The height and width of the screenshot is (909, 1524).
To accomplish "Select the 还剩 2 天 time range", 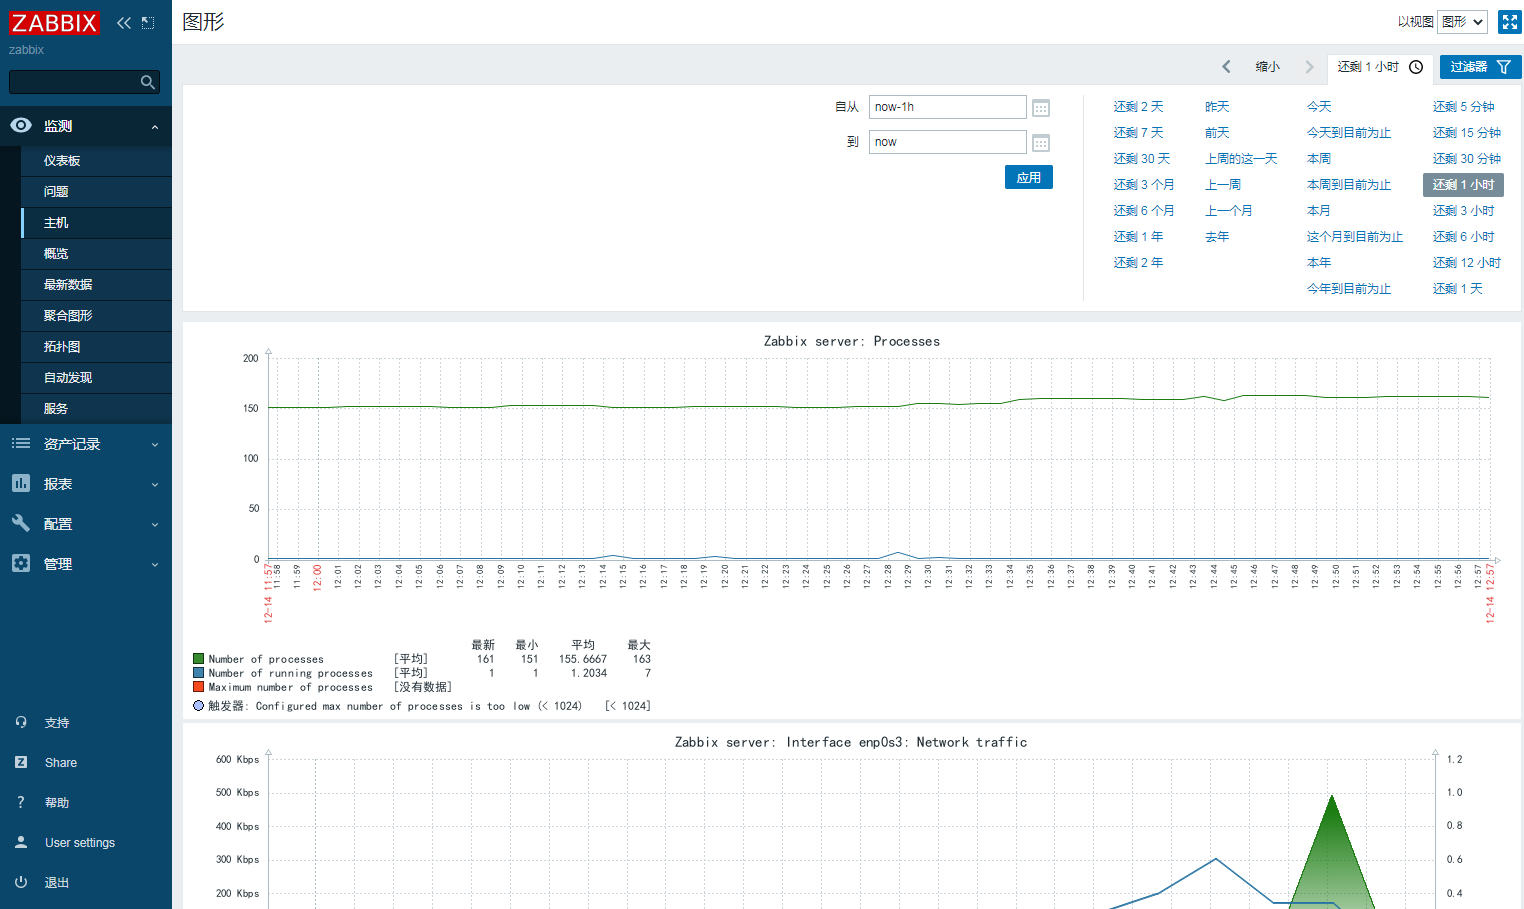I will coord(1139,107).
